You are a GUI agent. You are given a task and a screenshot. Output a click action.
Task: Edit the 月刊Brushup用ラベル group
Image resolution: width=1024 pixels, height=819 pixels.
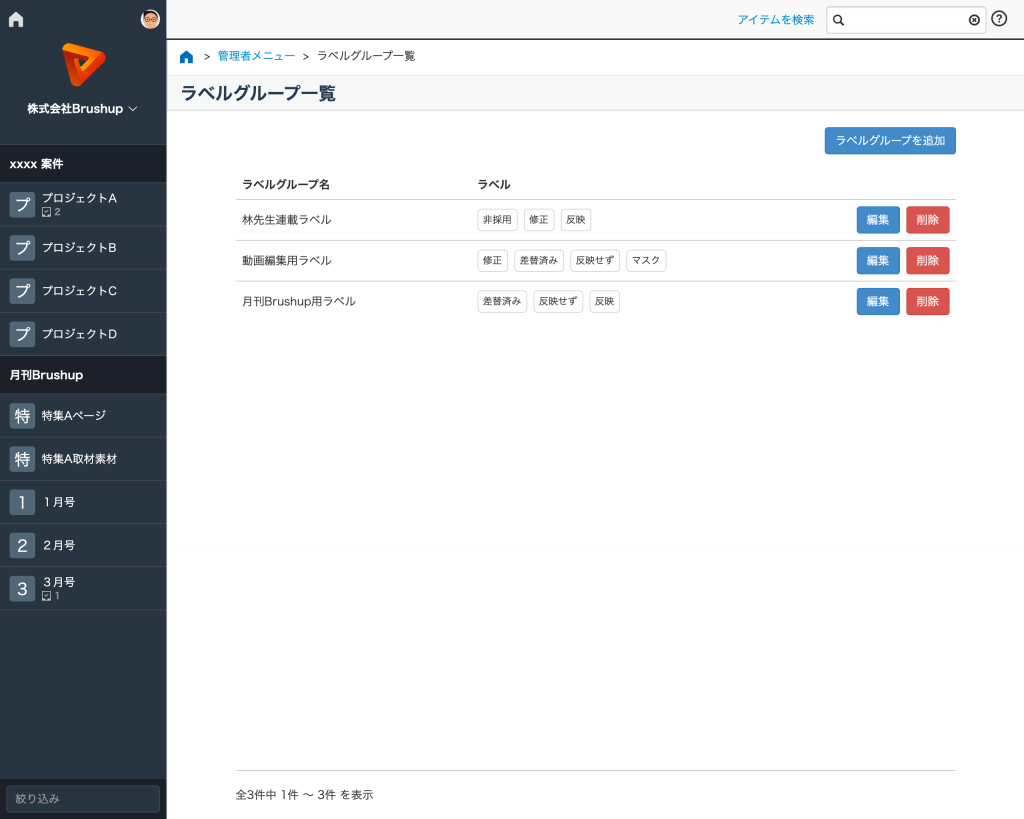tap(878, 302)
